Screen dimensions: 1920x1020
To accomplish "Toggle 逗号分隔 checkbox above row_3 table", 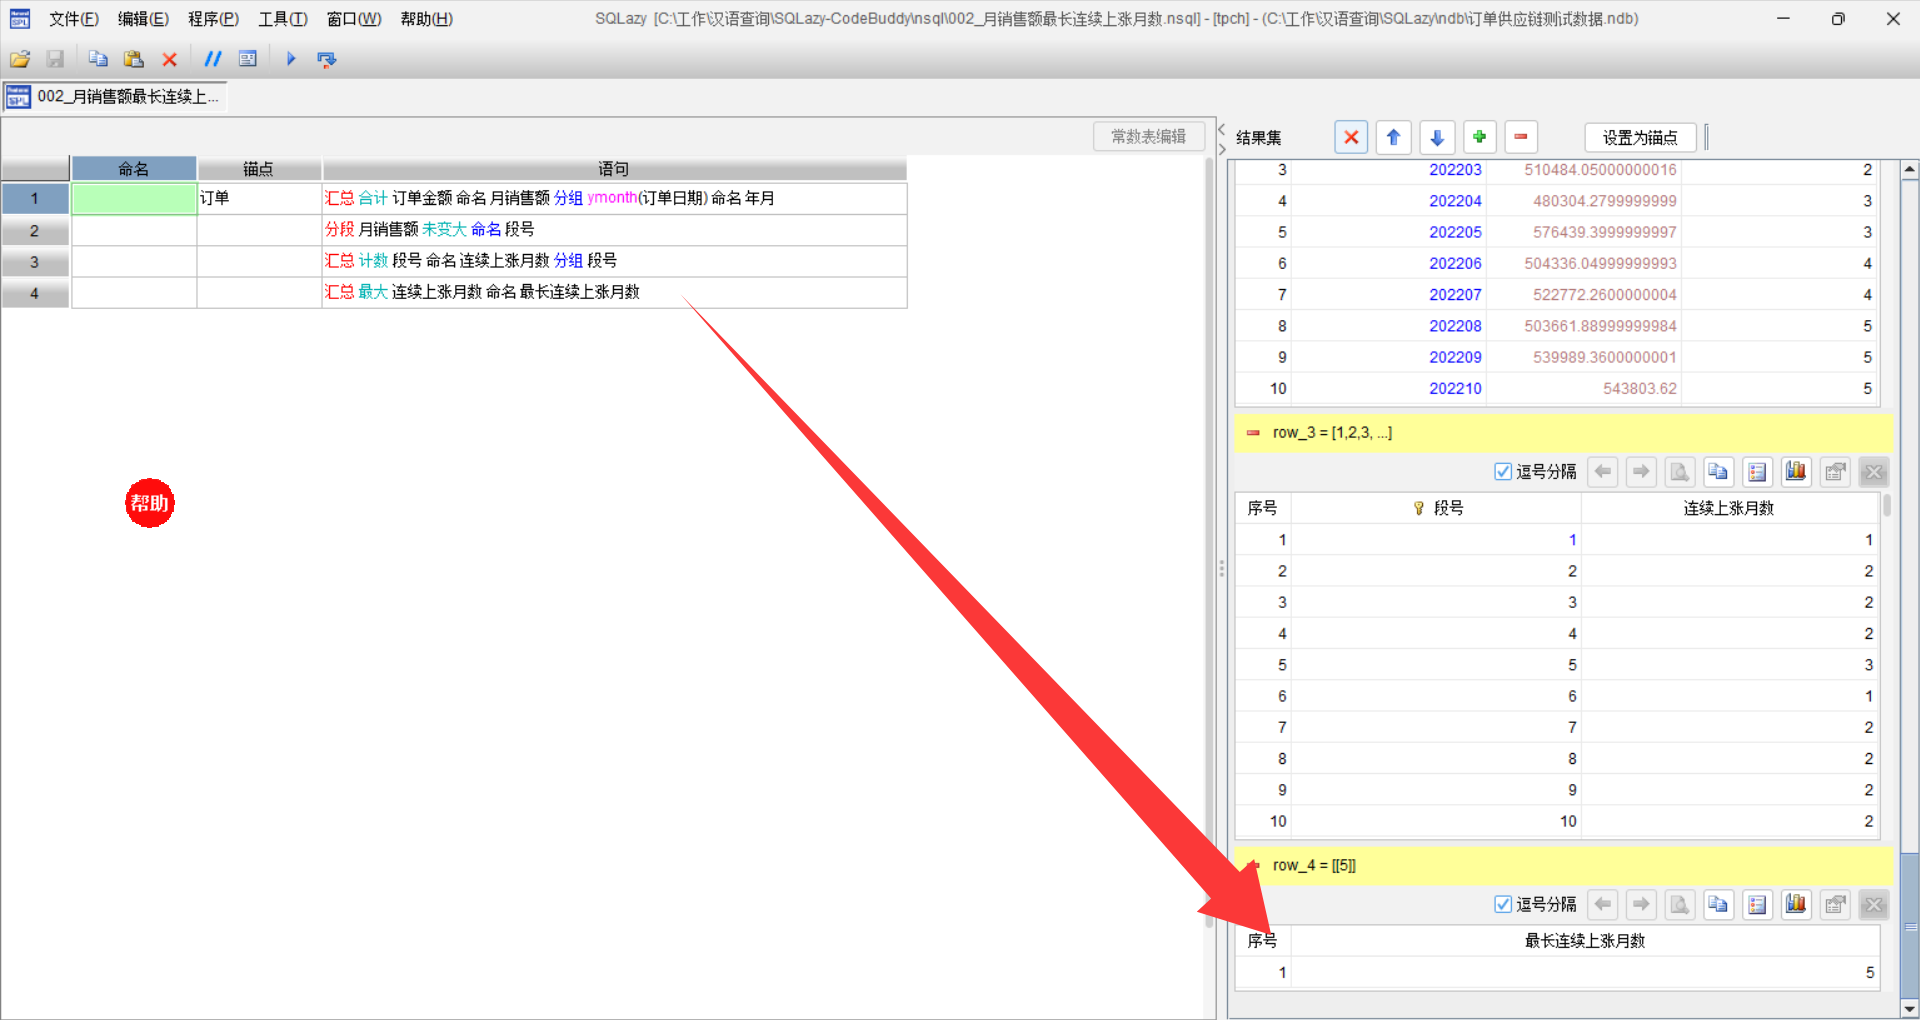I will coord(1502,472).
